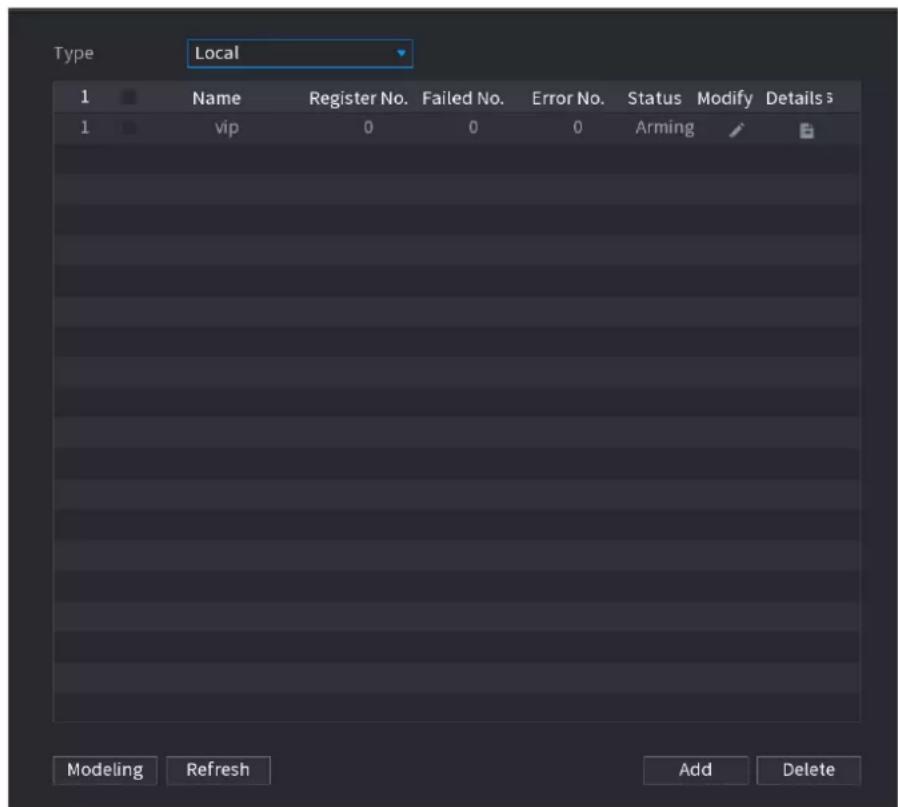Image resolution: width=898 pixels, height=807 pixels.
Task: Select the Error No. column header
Action: 568,98
